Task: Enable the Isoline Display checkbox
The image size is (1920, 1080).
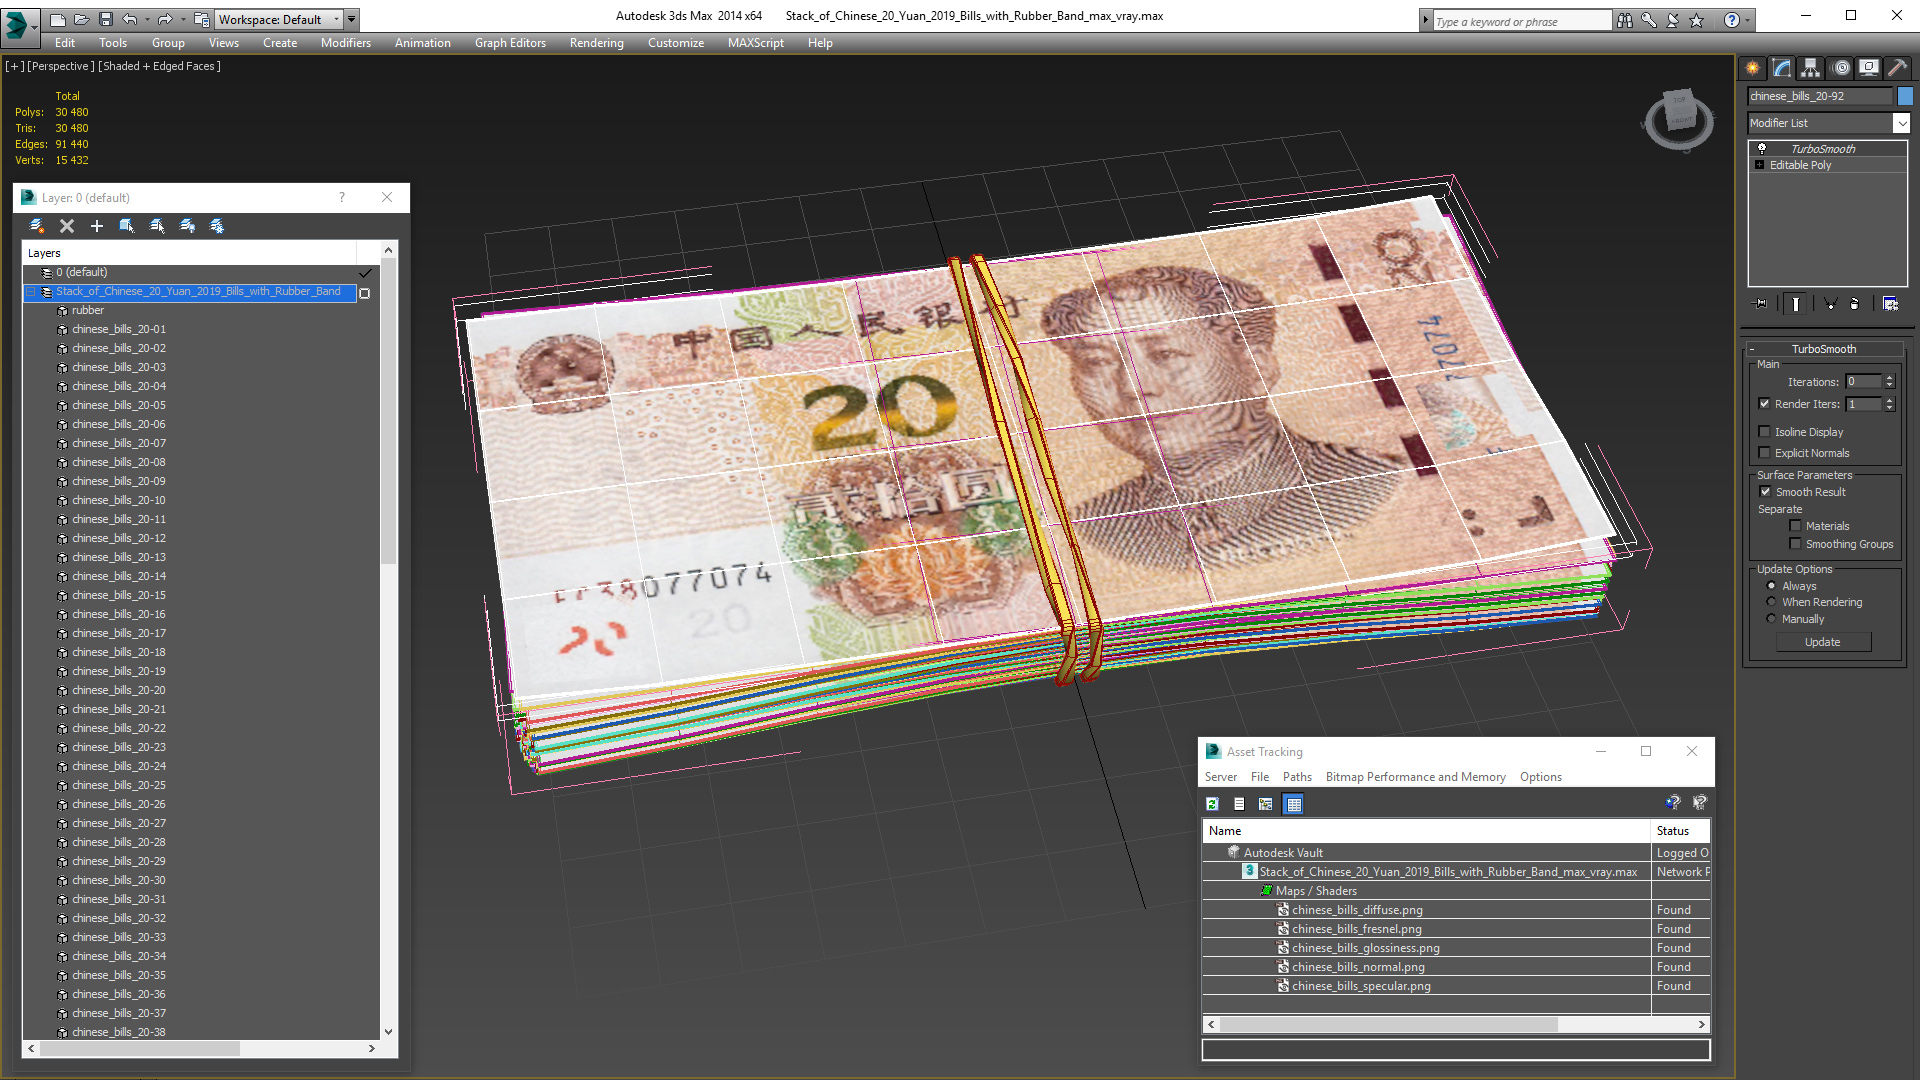Action: [x=1764, y=432]
